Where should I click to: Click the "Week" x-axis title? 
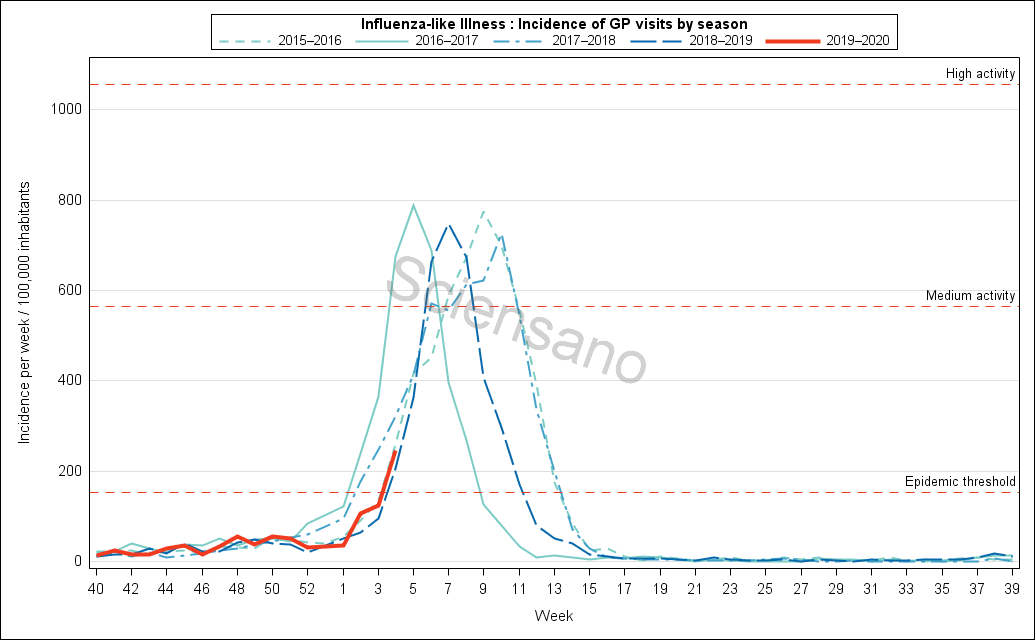pos(553,615)
